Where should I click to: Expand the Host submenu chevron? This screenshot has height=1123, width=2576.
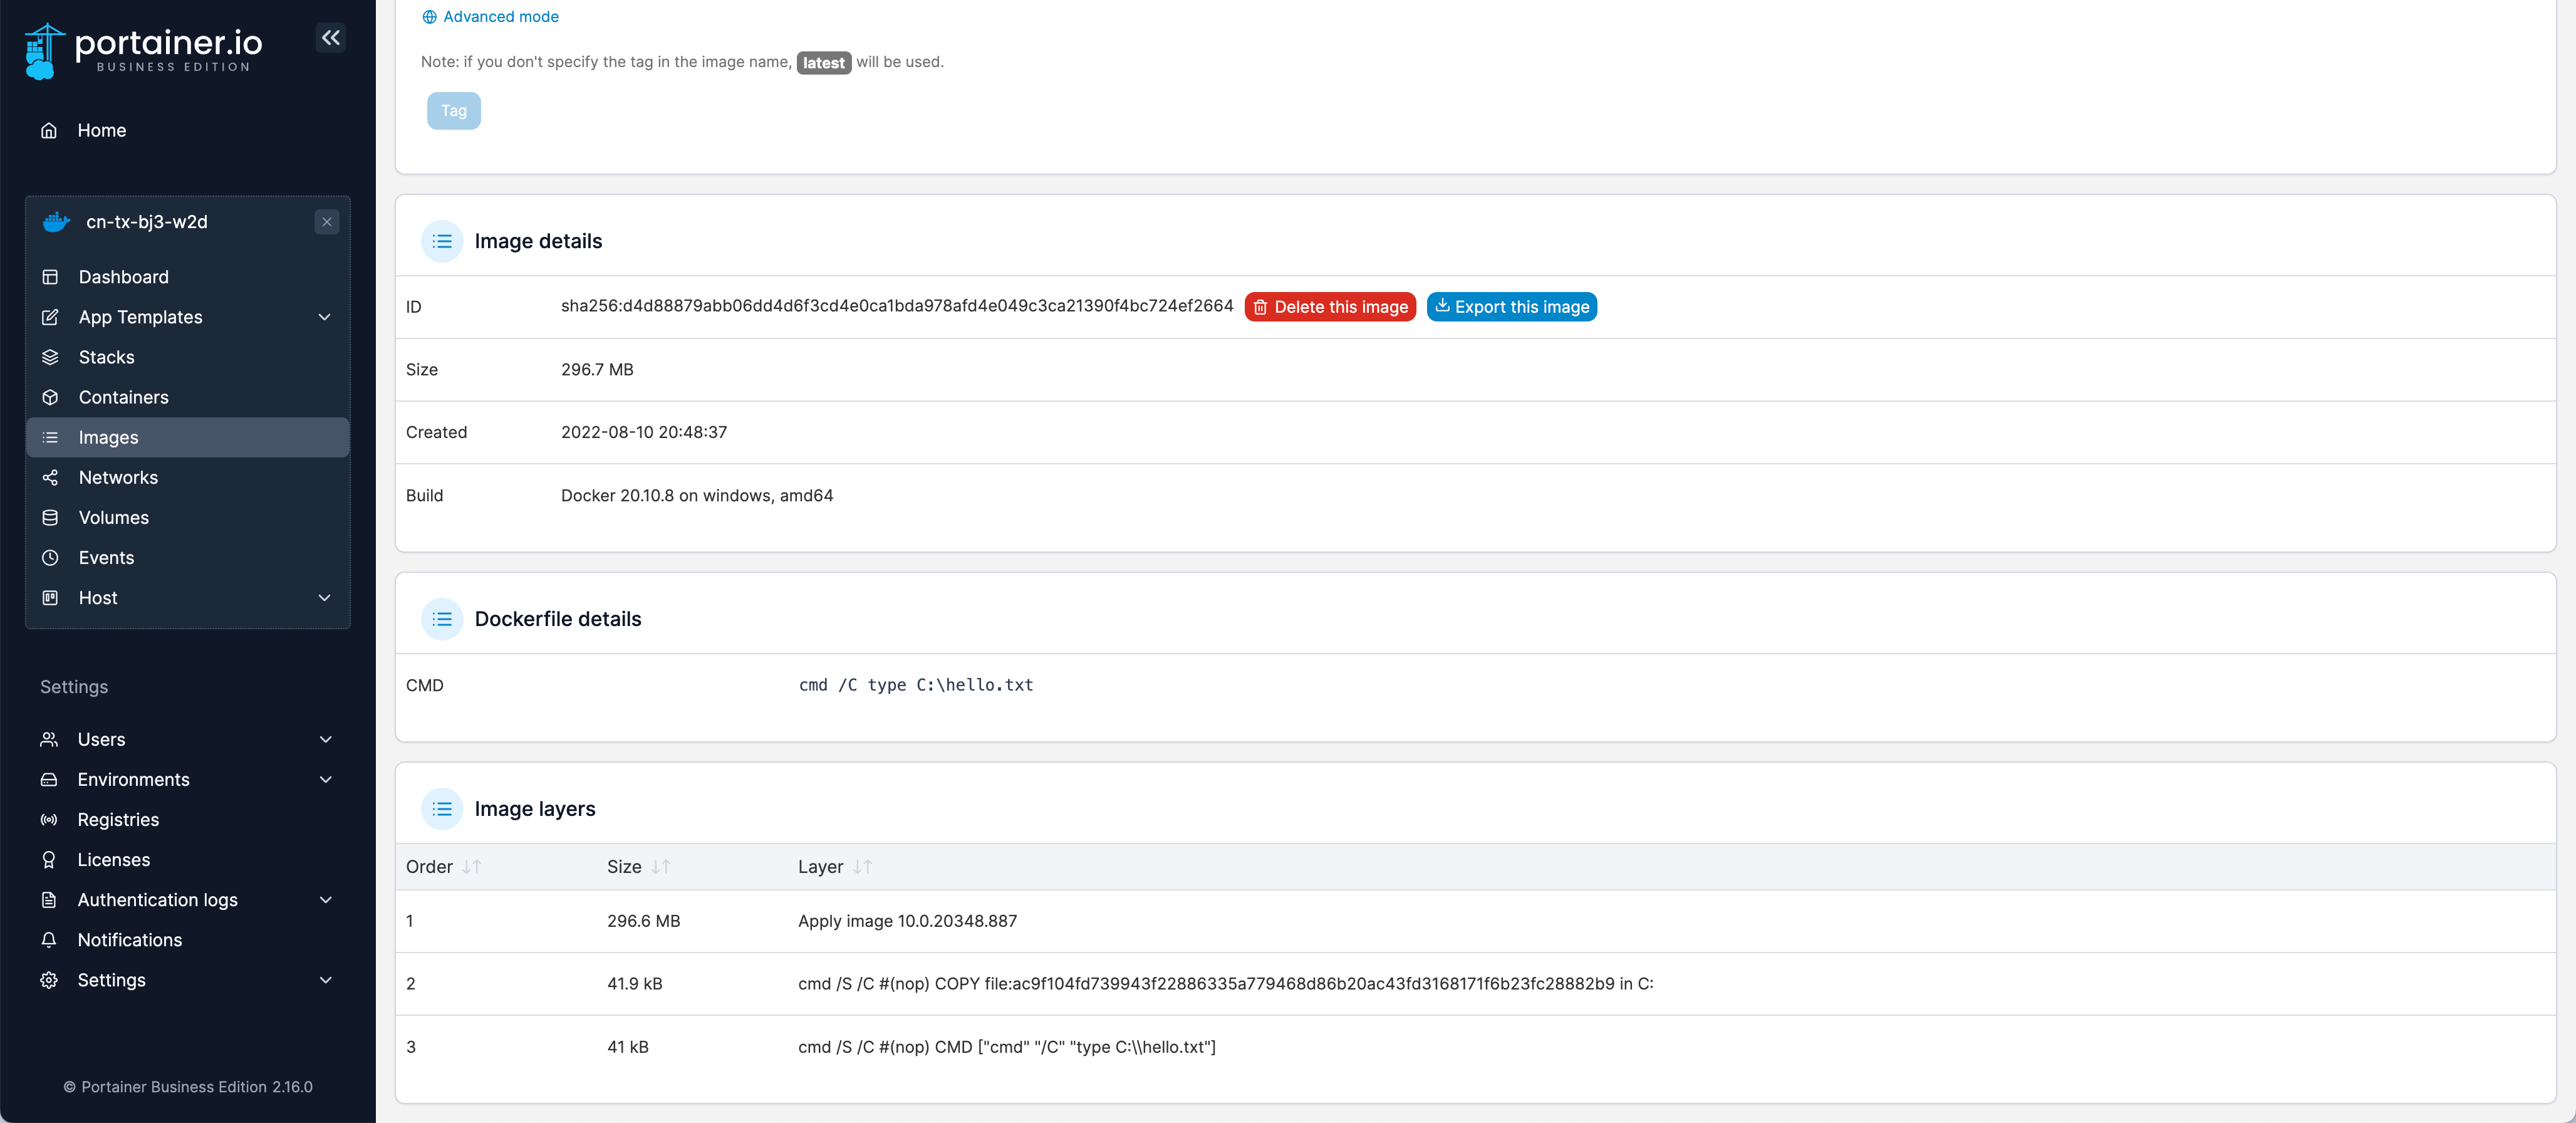click(324, 597)
